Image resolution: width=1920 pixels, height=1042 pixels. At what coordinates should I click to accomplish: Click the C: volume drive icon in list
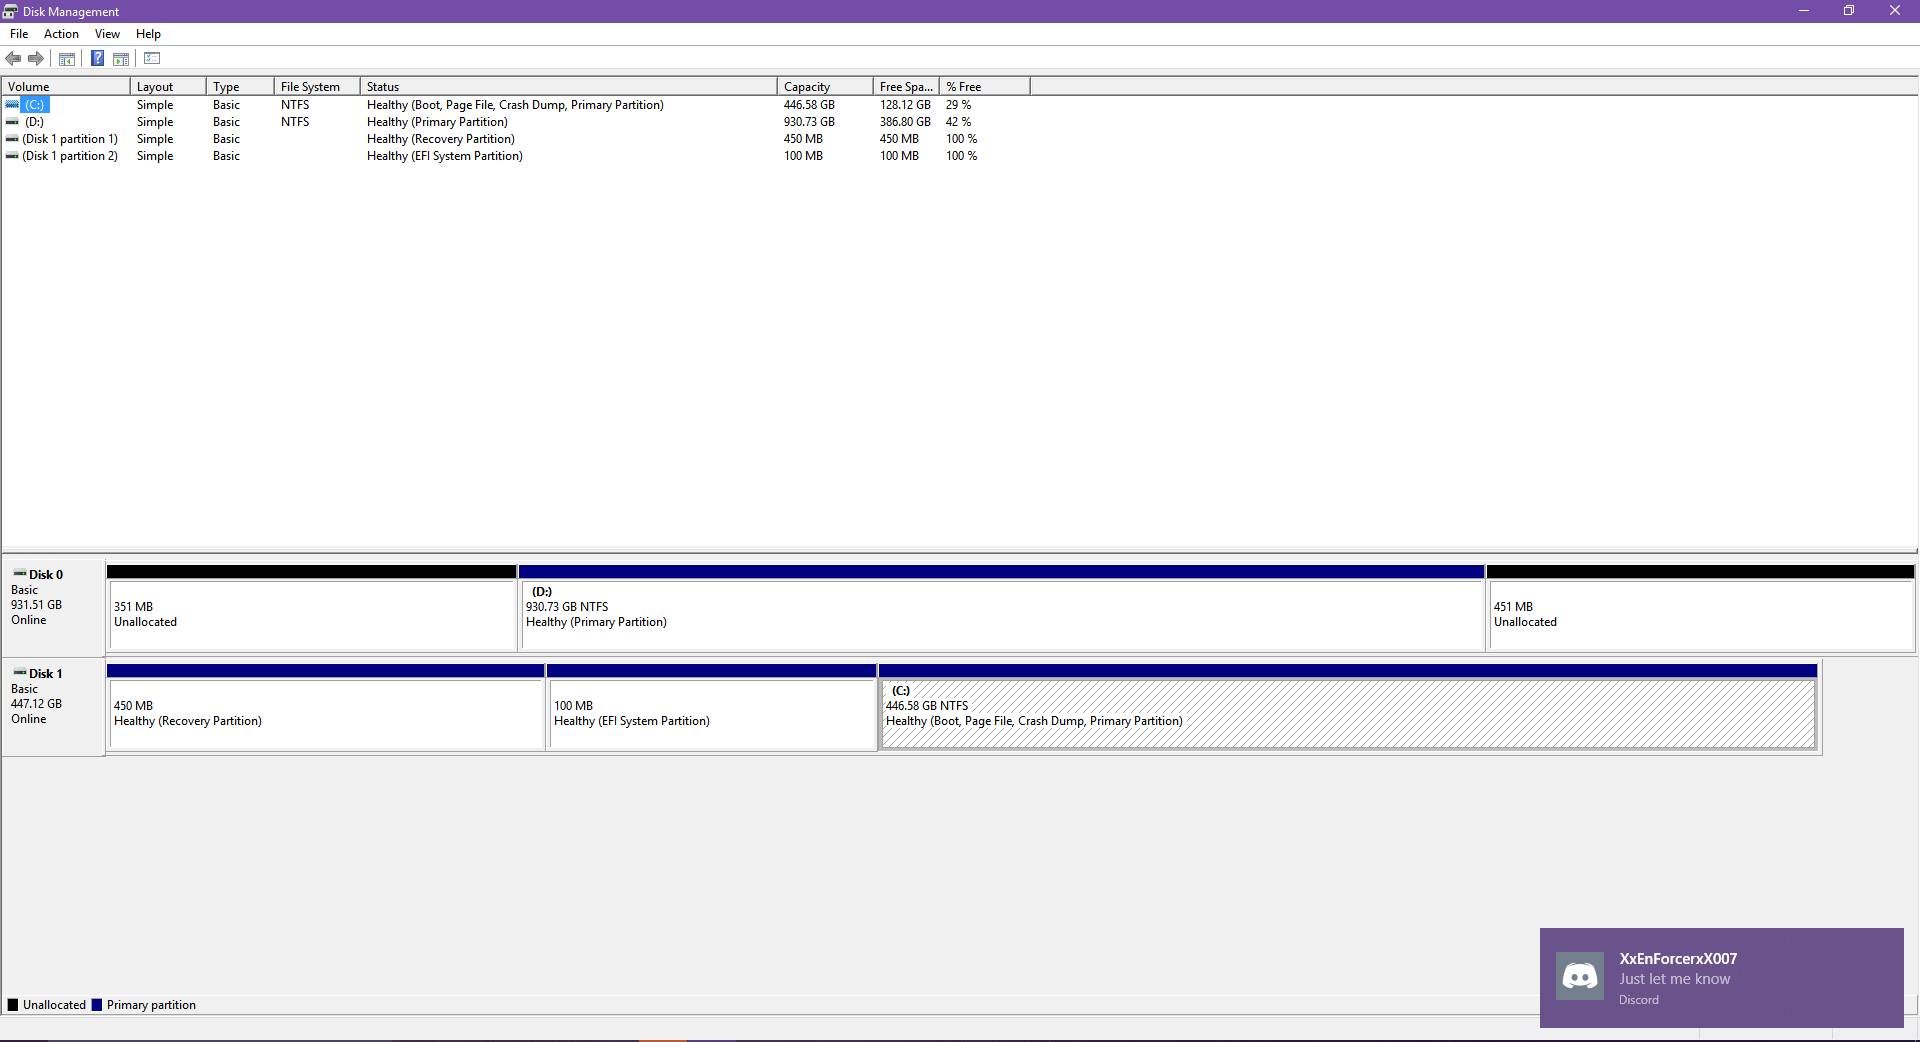(12, 104)
